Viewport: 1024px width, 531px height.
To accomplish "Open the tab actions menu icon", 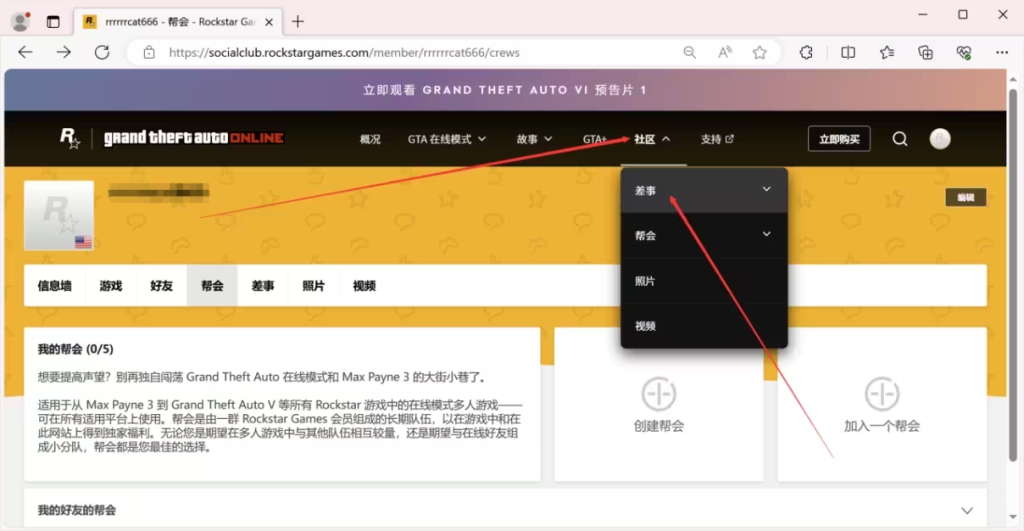I will click(53, 22).
